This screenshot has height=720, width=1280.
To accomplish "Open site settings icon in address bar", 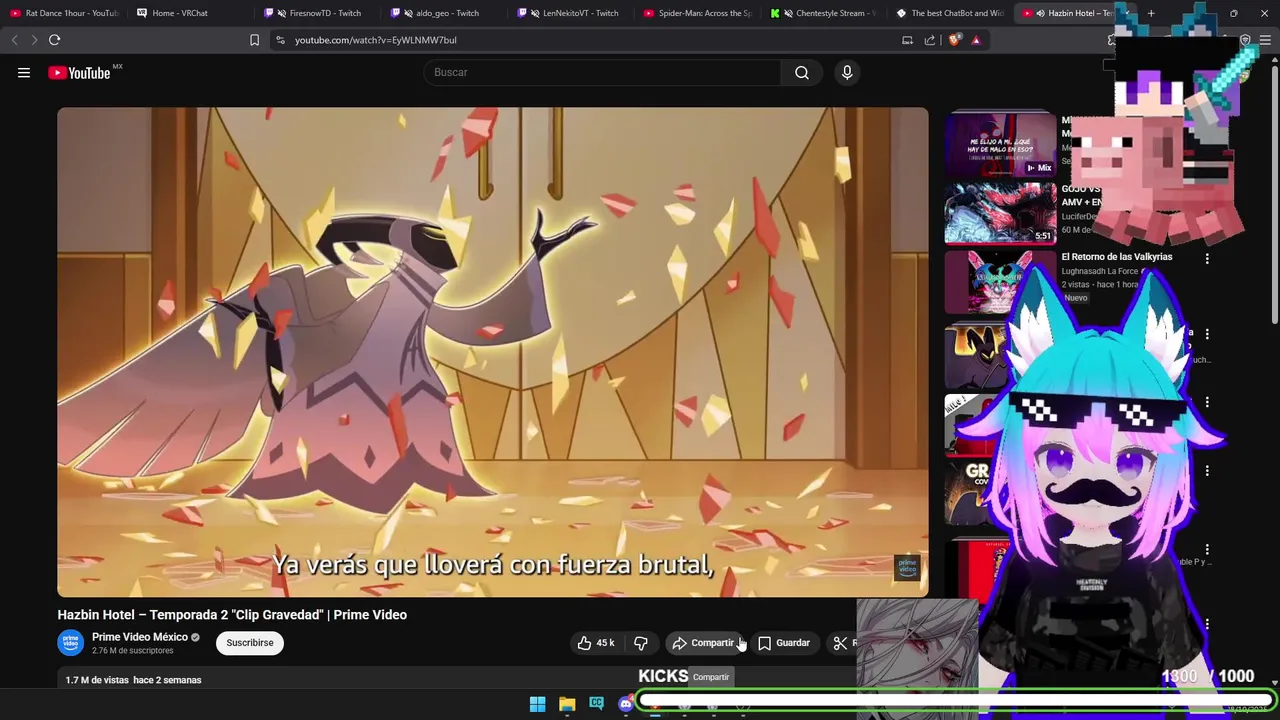I will (280, 40).
